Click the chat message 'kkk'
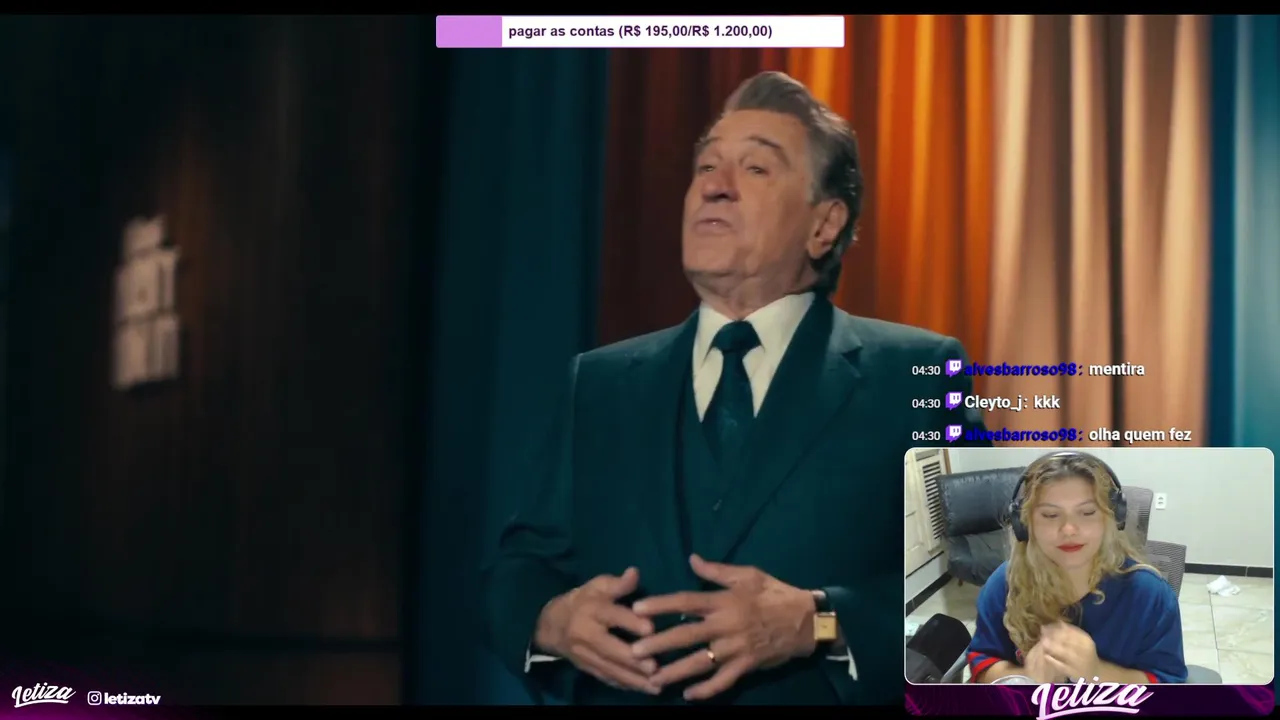 pyautogui.click(x=1047, y=402)
